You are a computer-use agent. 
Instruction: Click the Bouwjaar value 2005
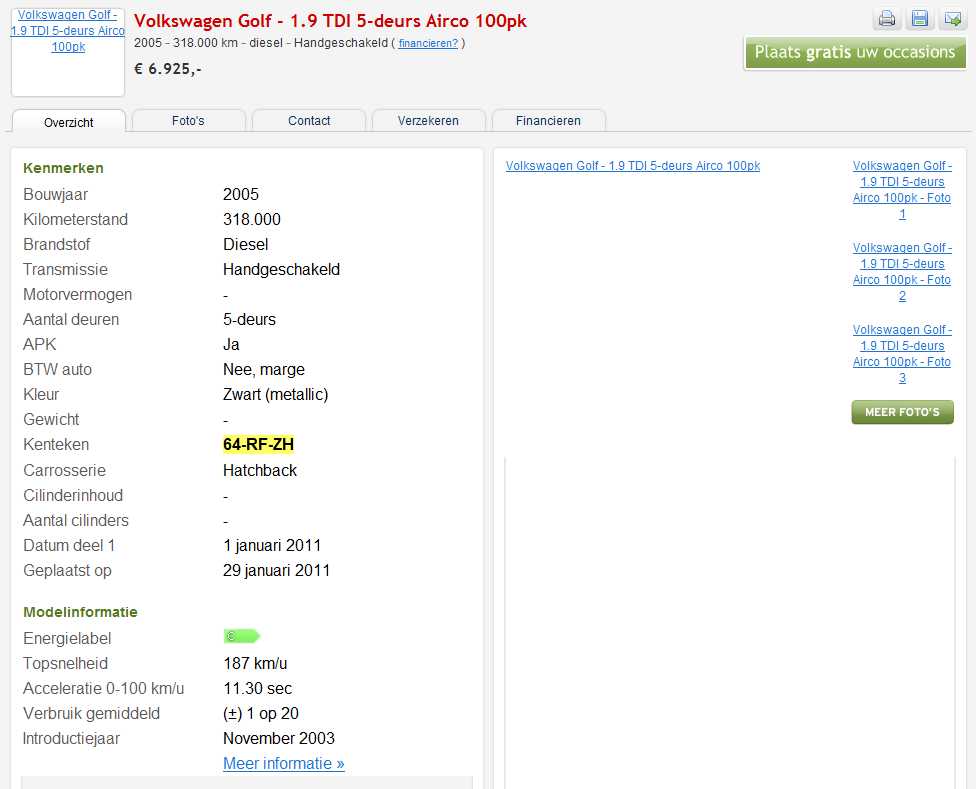(x=241, y=194)
